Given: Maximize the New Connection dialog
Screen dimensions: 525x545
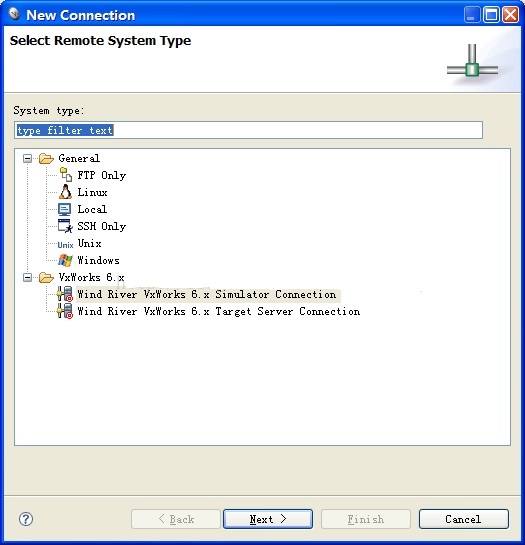Looking at the screenshot, I should (x=491, y=15).
